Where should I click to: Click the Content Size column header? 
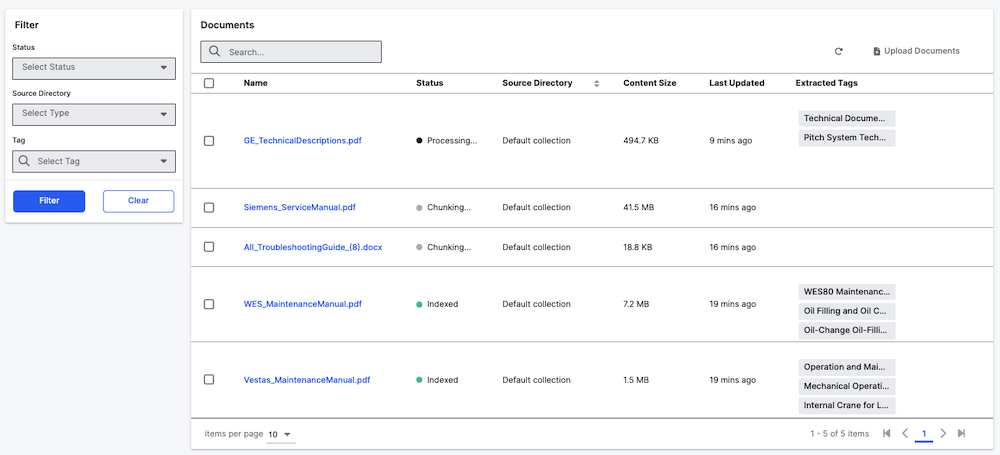tap(650, 83)
